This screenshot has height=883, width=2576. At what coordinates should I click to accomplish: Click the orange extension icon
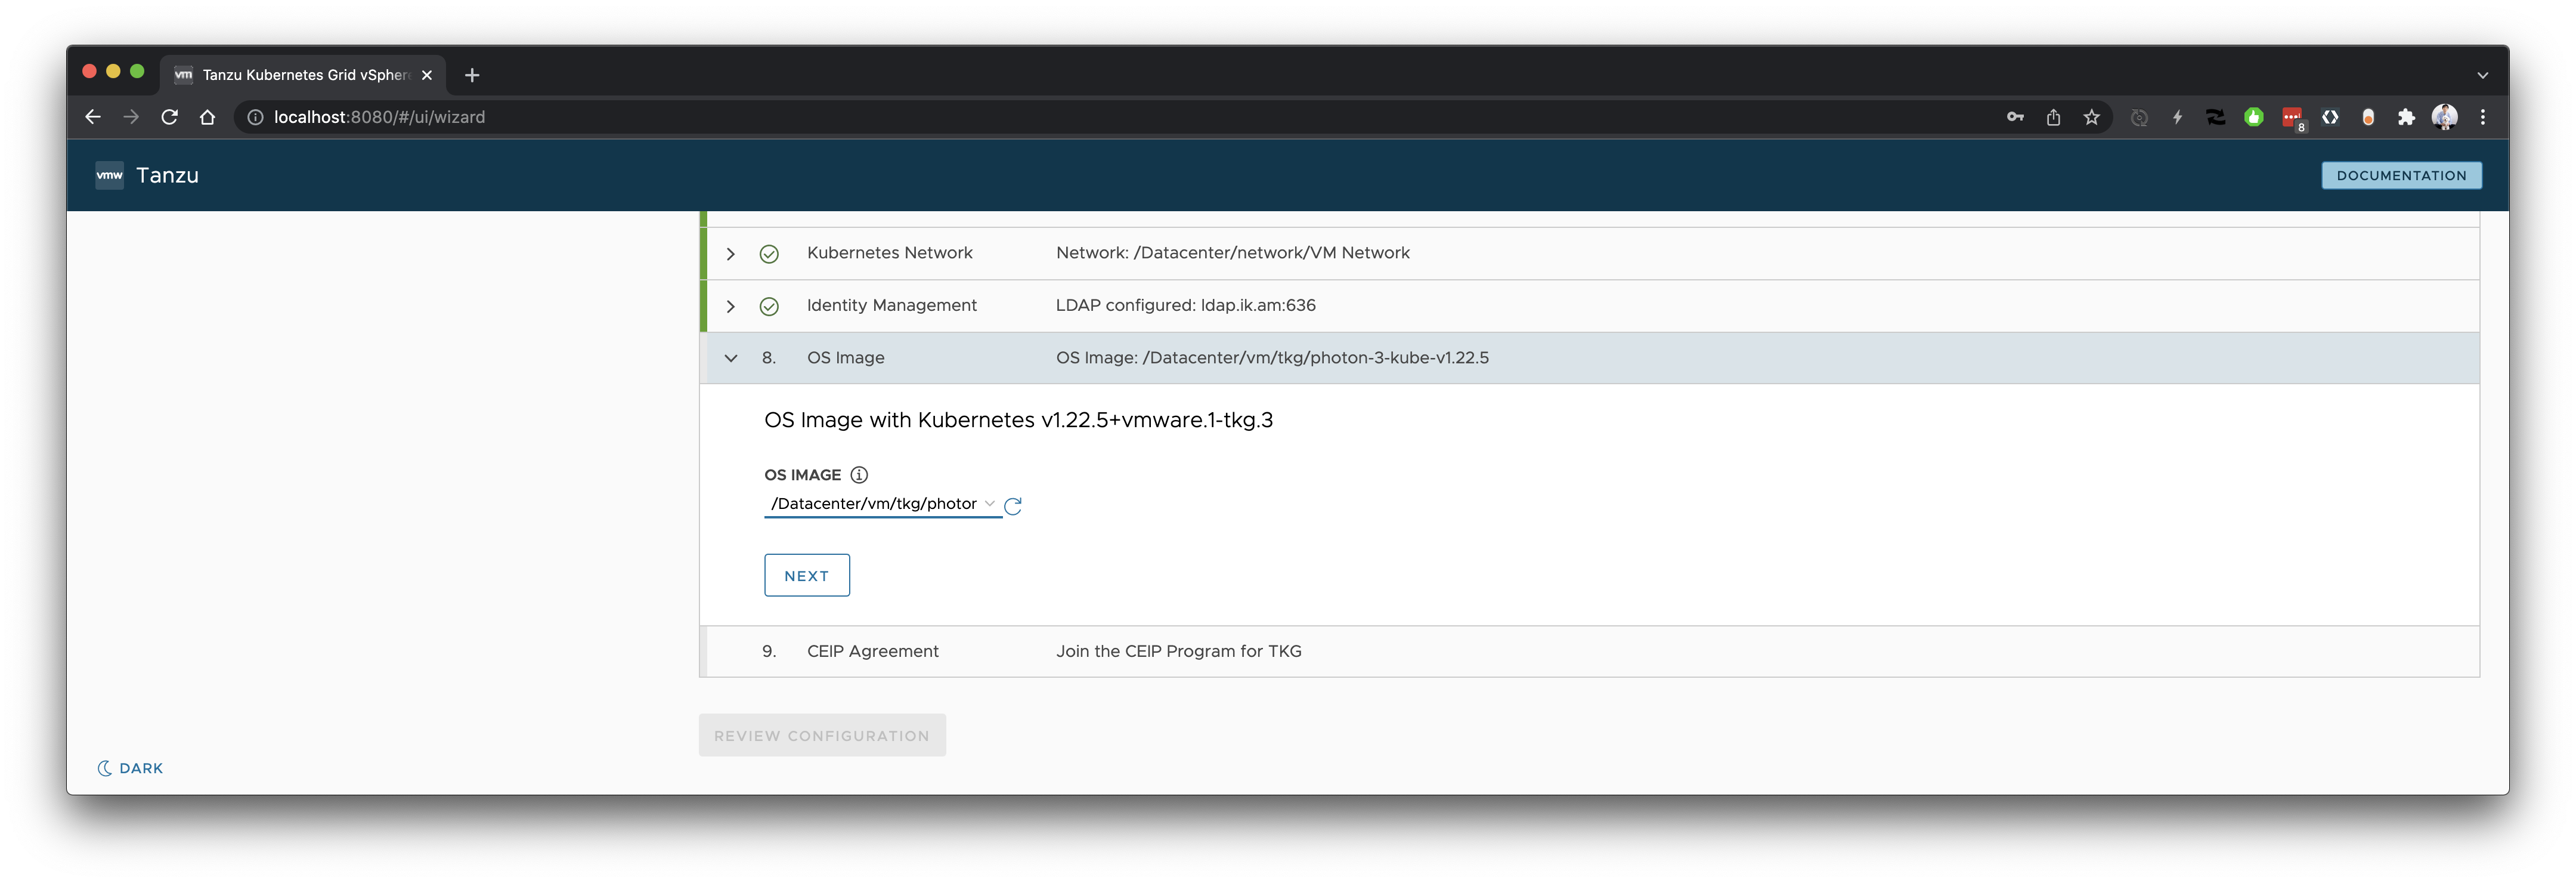pyautogui.click(x=2368, y=117)
